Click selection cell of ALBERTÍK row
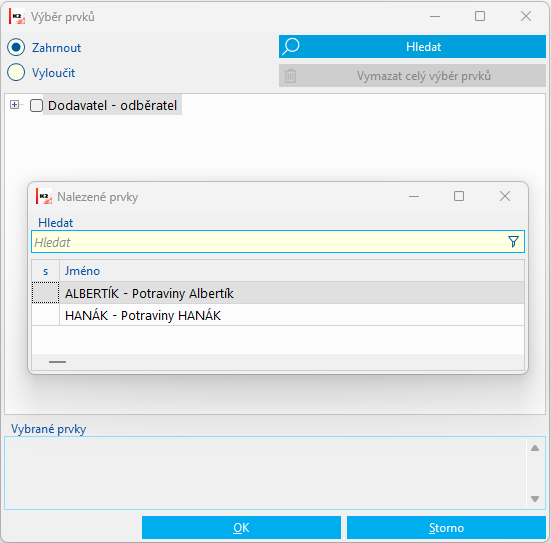The height and width of the screenshot is (543, 551). tap(46, 293)
